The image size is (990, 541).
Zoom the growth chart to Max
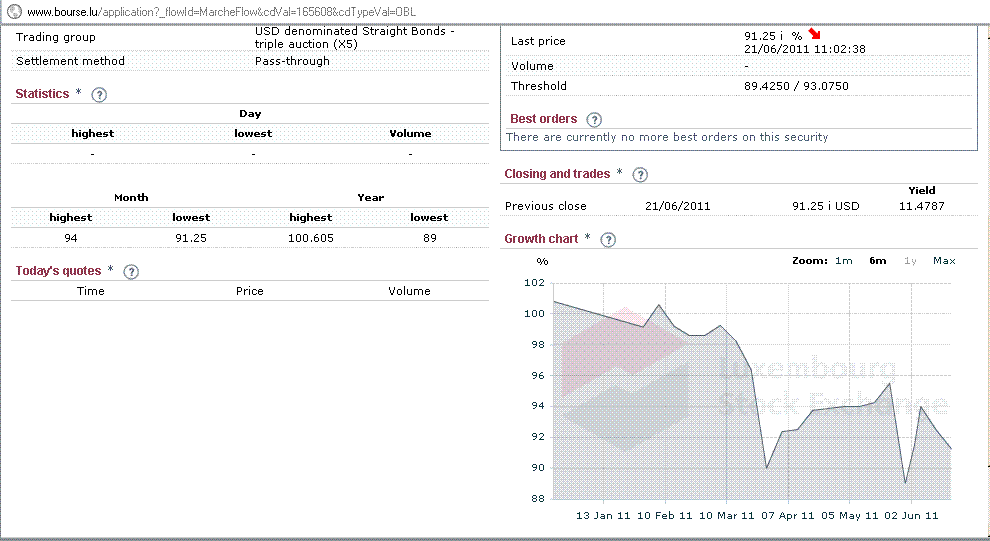(944, 261)
